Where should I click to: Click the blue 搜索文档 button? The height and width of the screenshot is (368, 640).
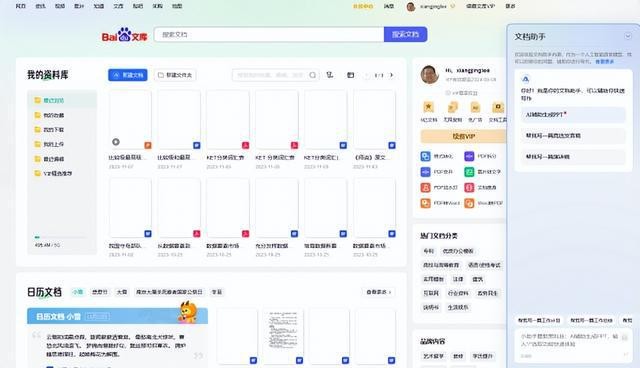tap(405, 34)
